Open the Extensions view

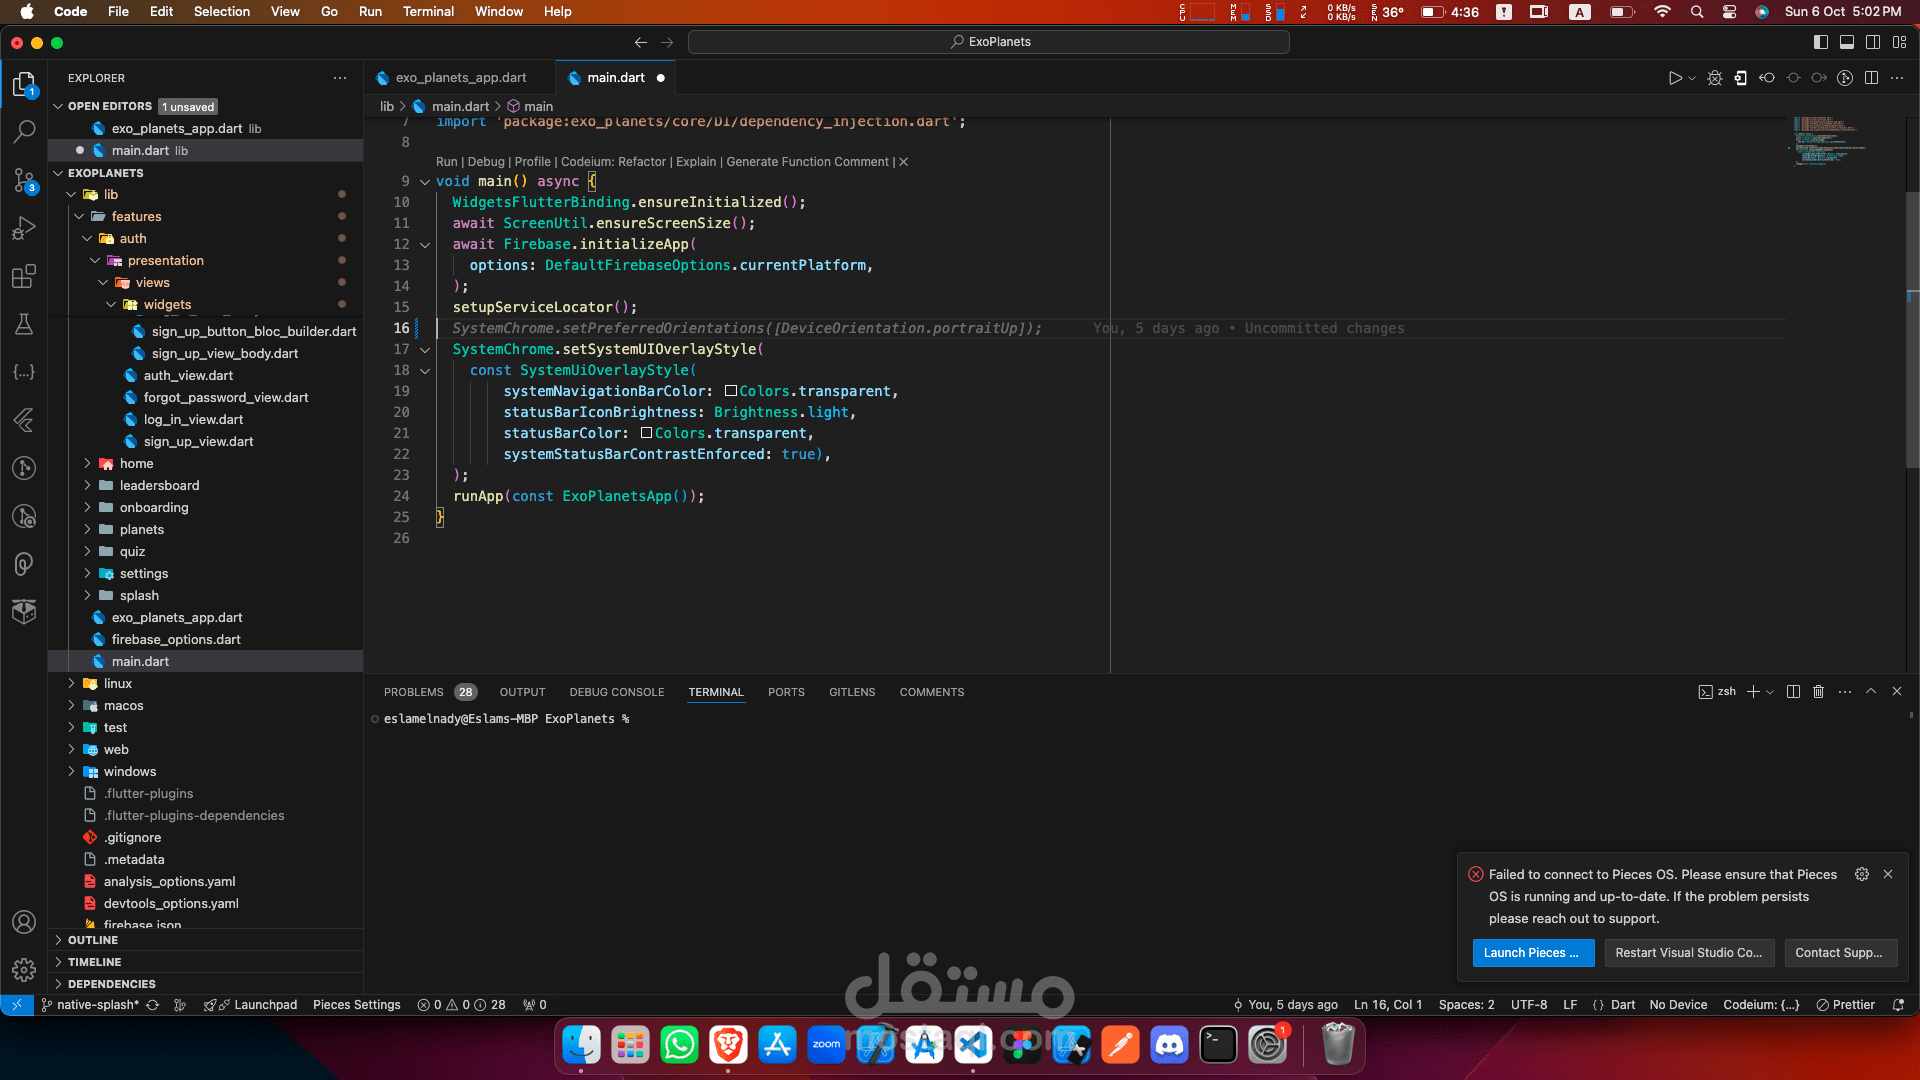pyautogui.click(x=24, y=276)
